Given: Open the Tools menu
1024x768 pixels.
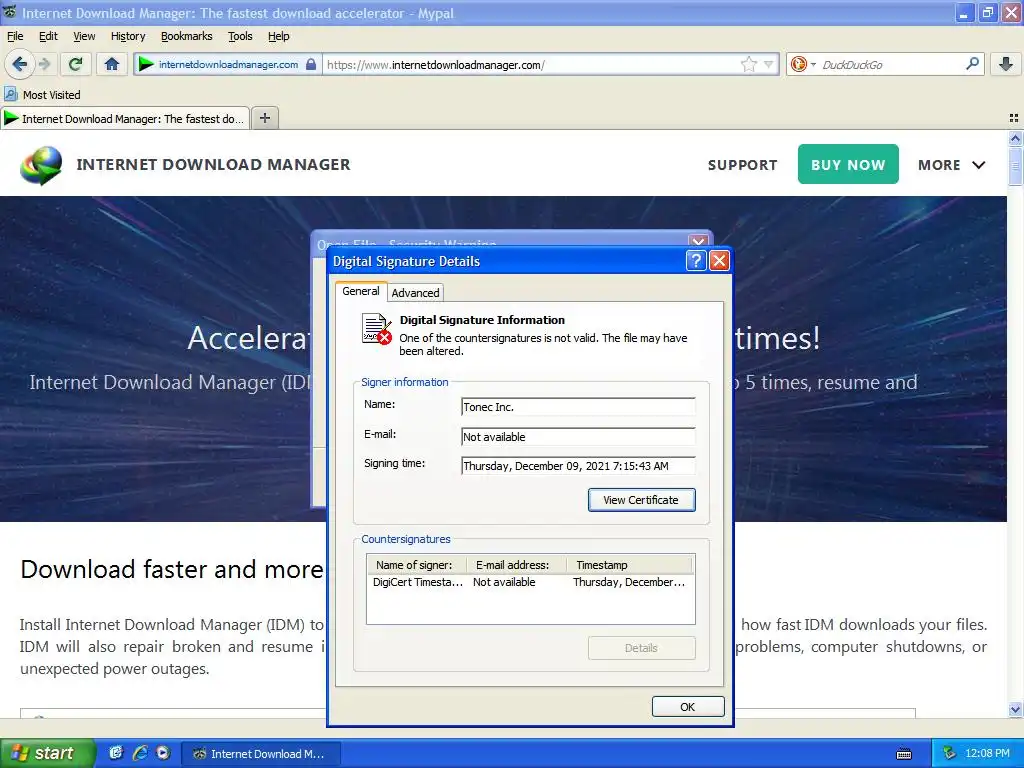Looking at the screenshot, I should [240, 36].
